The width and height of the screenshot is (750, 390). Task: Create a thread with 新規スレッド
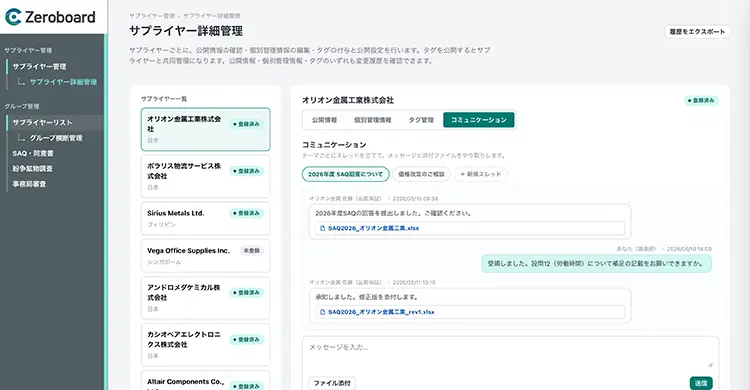pos(481,174)
